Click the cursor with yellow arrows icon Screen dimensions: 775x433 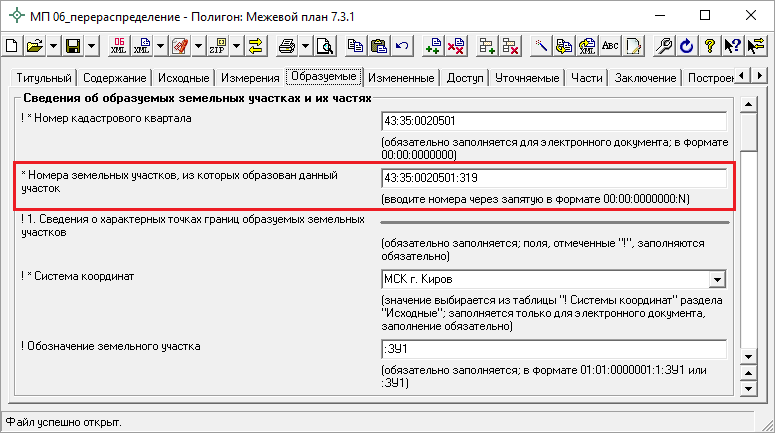tap(756, 46)
